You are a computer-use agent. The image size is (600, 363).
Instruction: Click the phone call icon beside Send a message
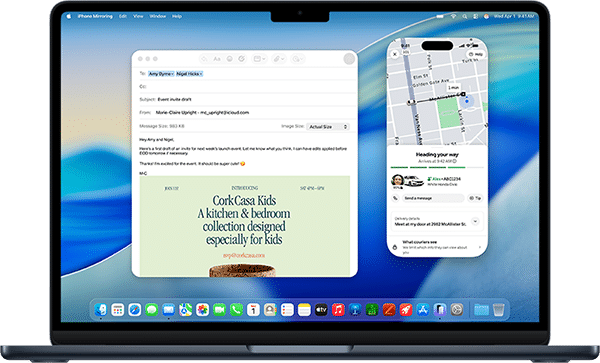tap(395, 198)
